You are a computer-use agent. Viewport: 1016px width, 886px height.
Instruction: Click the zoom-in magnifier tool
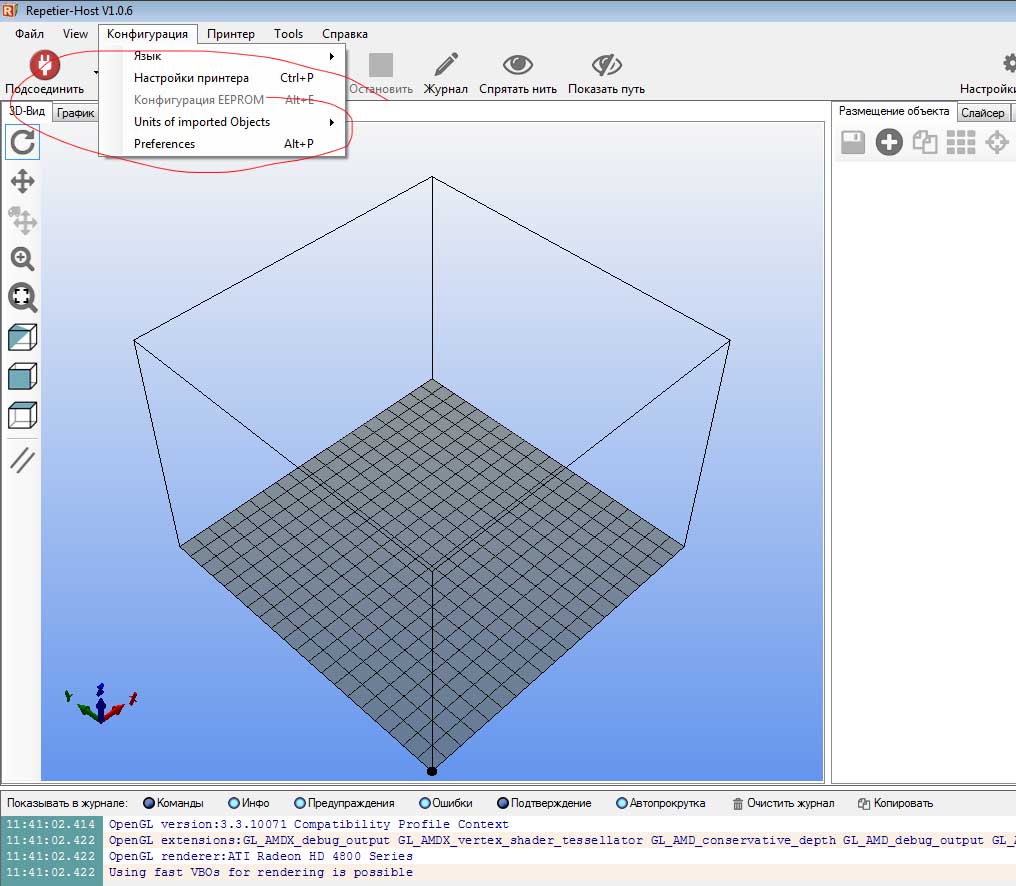(22, 259)
